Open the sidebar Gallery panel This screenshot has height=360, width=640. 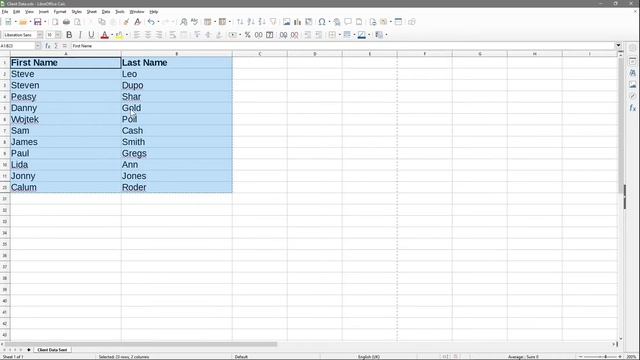(632, 84)
